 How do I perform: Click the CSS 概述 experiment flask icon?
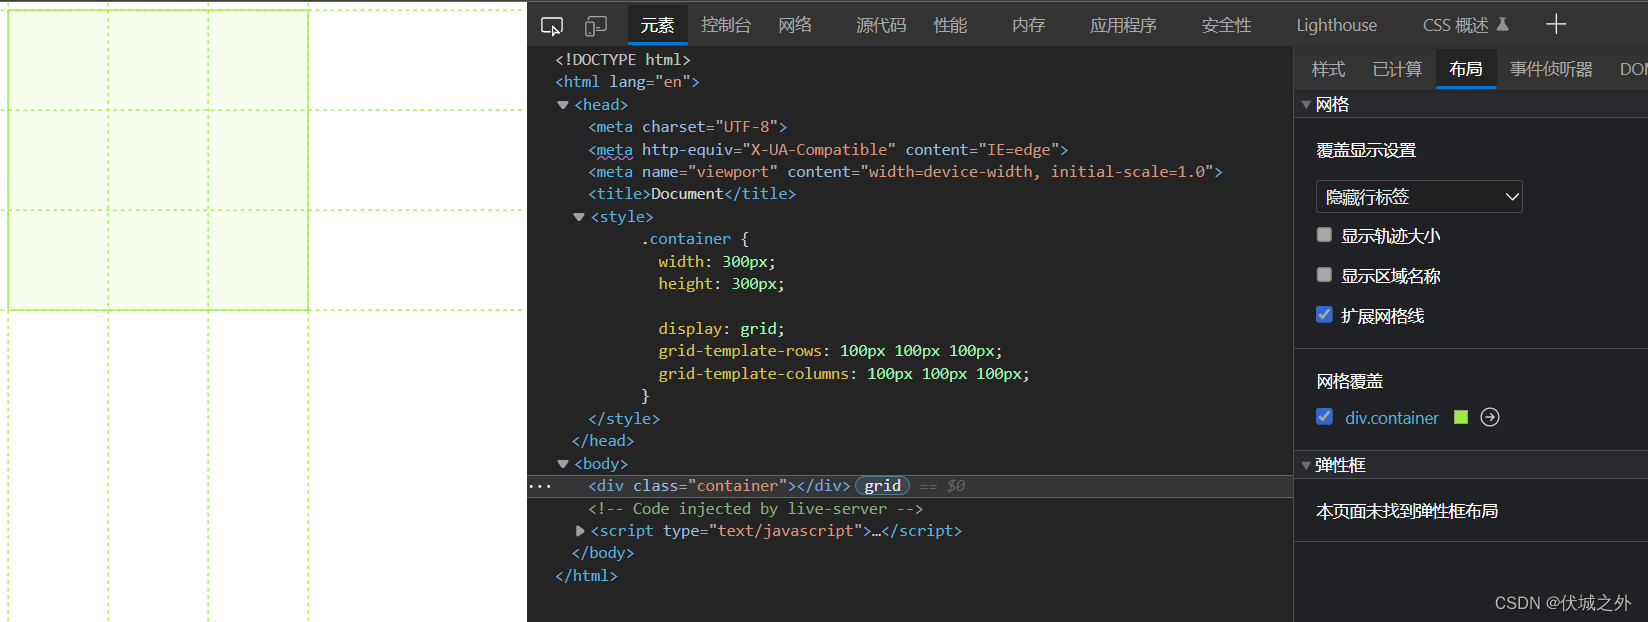(x=1502, y=25)
